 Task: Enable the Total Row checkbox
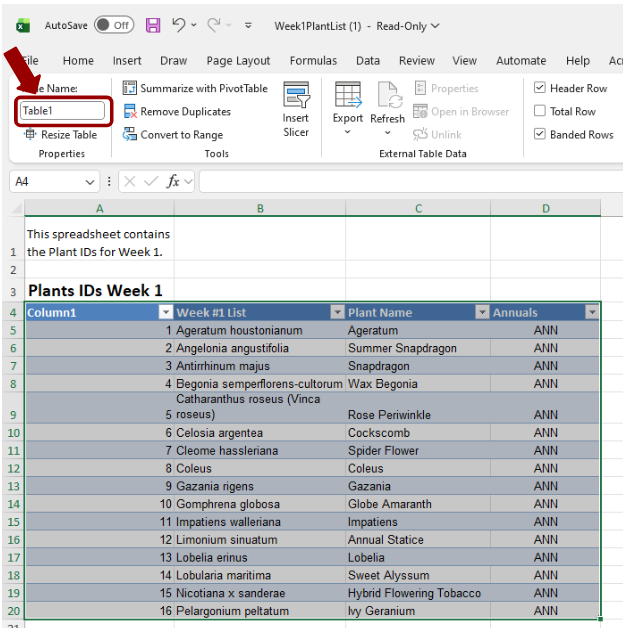point(540,111)
